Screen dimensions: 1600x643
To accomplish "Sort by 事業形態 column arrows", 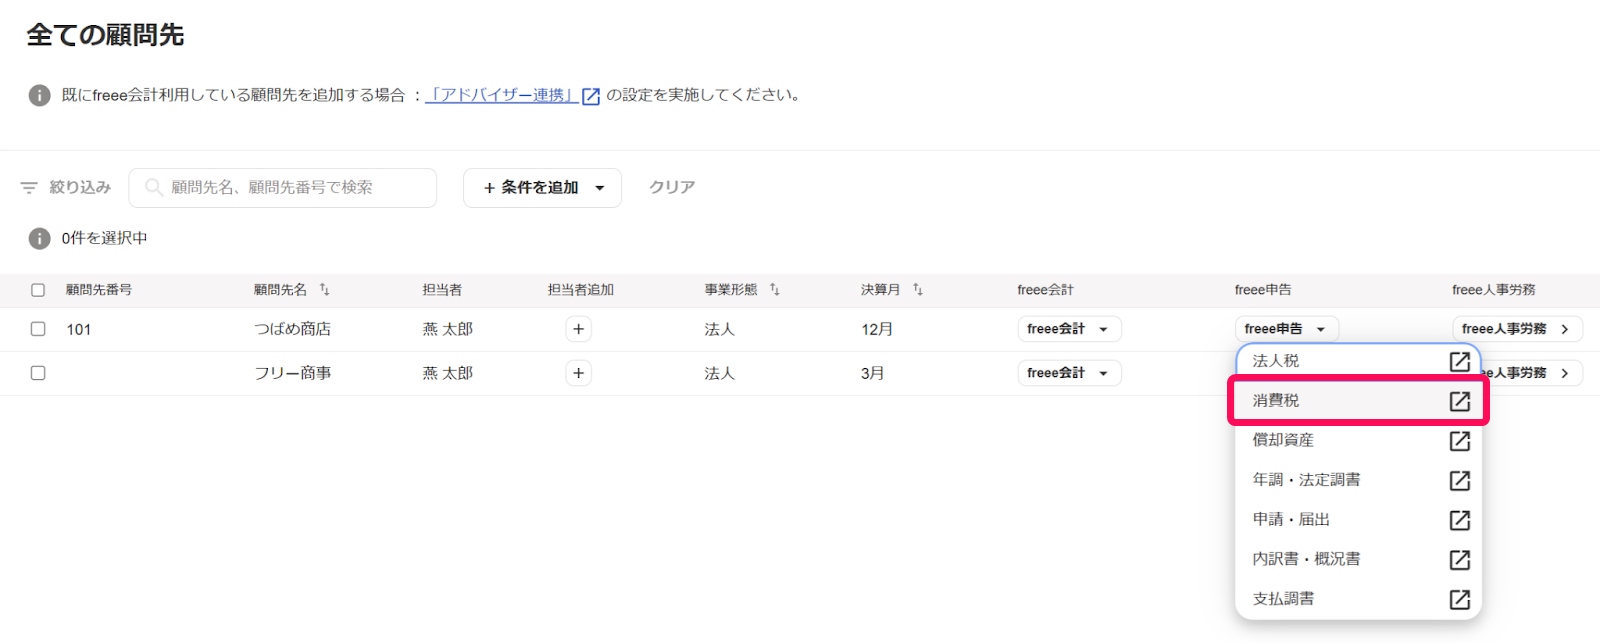I will point(774,290).
